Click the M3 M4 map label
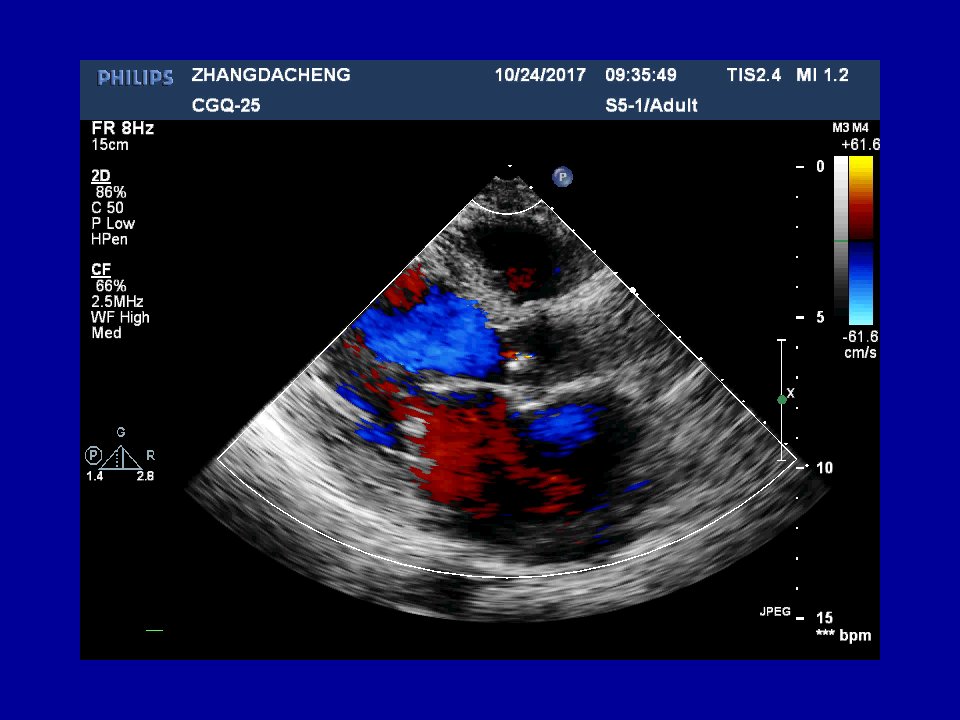The image size is (960, 720). click(x=850, y=128)
